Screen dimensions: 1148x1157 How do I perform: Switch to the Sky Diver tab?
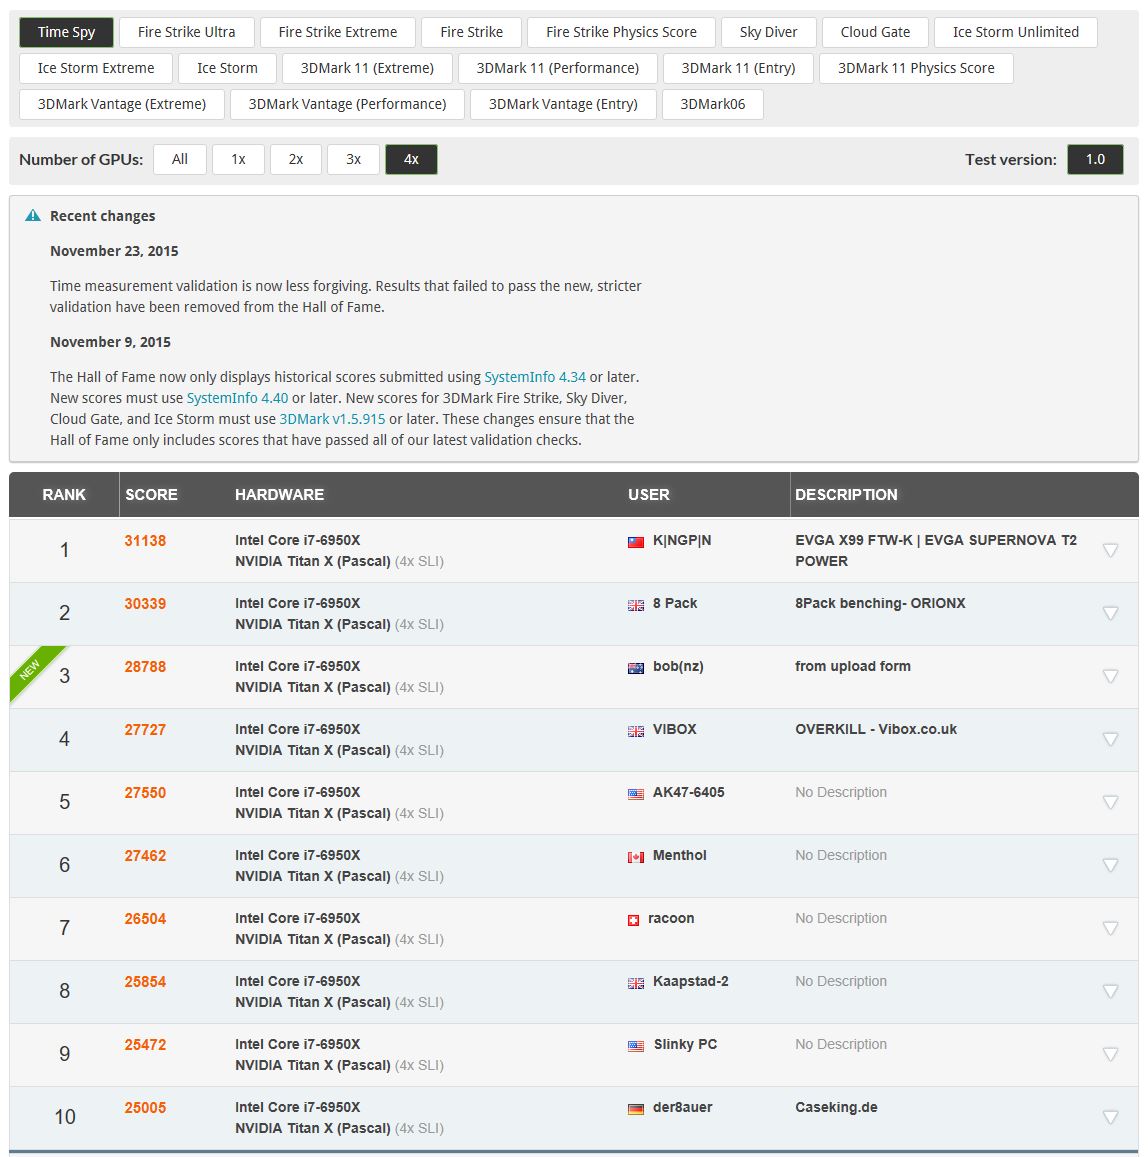[769, 32]
